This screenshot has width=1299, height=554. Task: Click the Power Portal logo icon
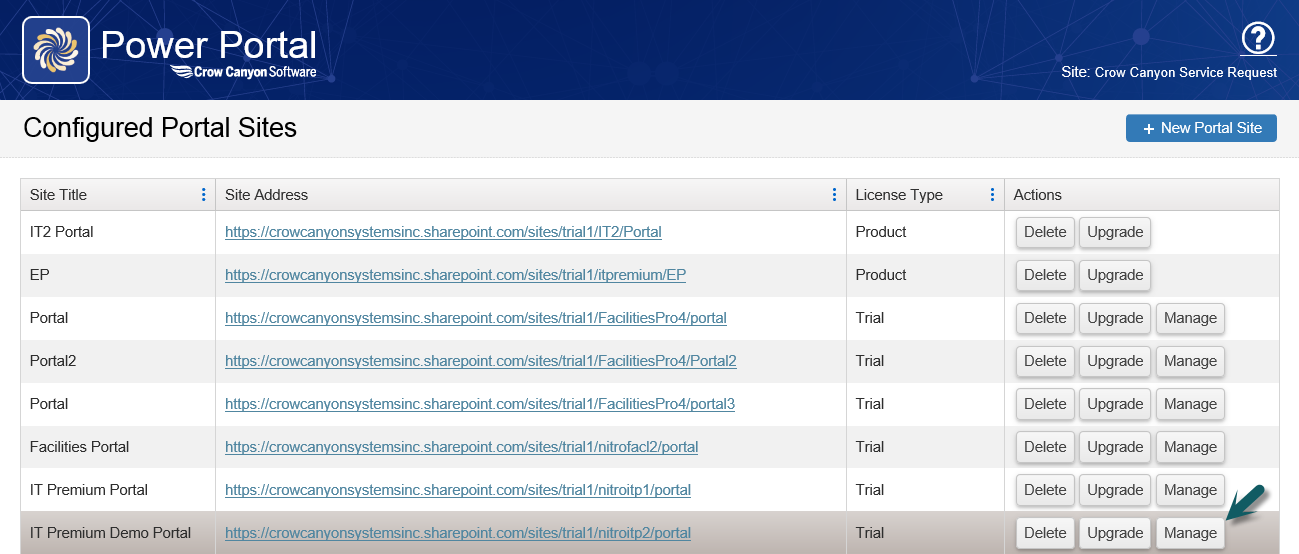[x=56, y=50]
